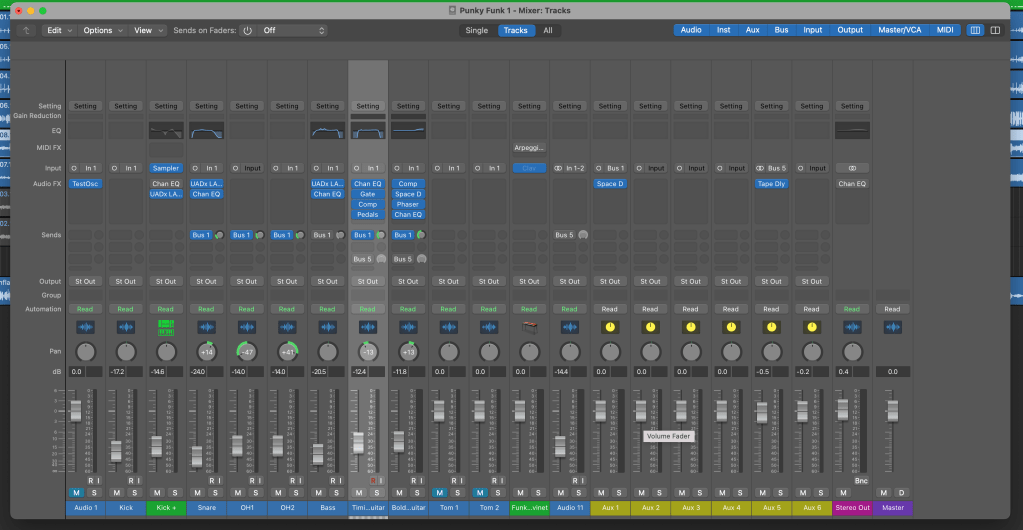1023x530 pixels.
Task: Click the Snare channel waveform icon
Action: click(206, 327)
